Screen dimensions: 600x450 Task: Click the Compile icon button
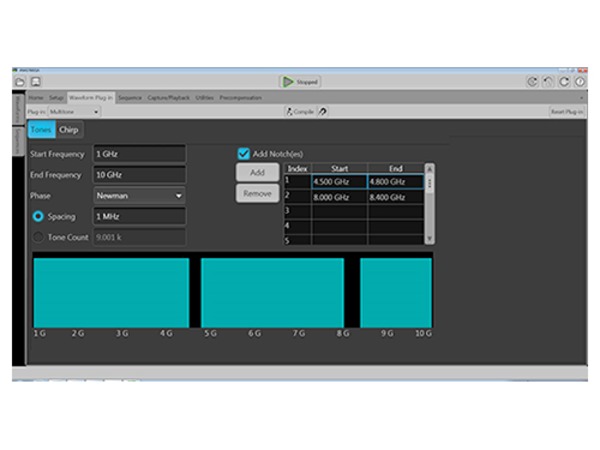pyautogui.click(x=303, y=112)
